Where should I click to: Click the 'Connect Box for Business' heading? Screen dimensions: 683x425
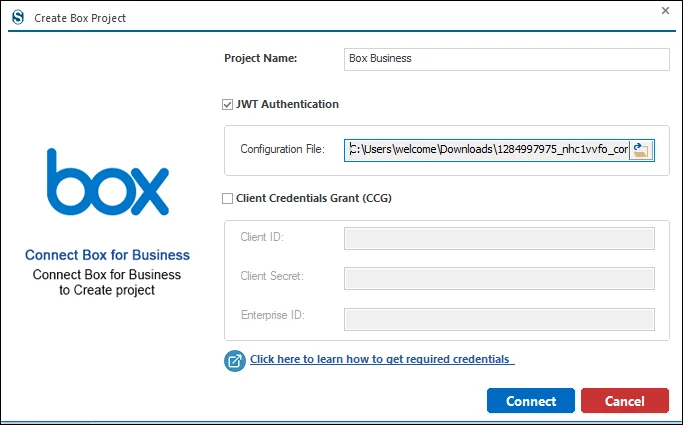[107, 255]
